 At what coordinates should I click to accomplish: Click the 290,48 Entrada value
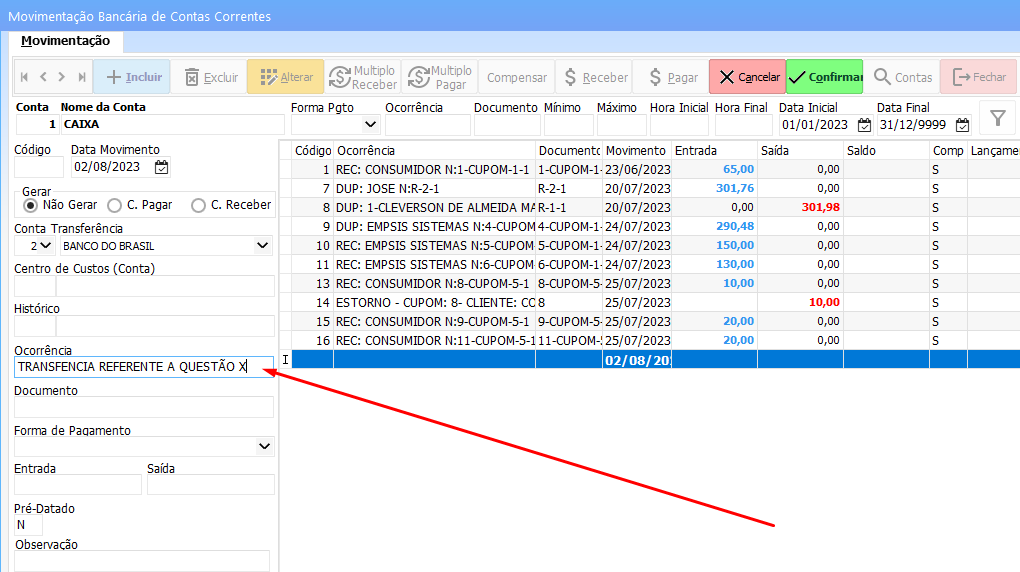click(735, 226)
